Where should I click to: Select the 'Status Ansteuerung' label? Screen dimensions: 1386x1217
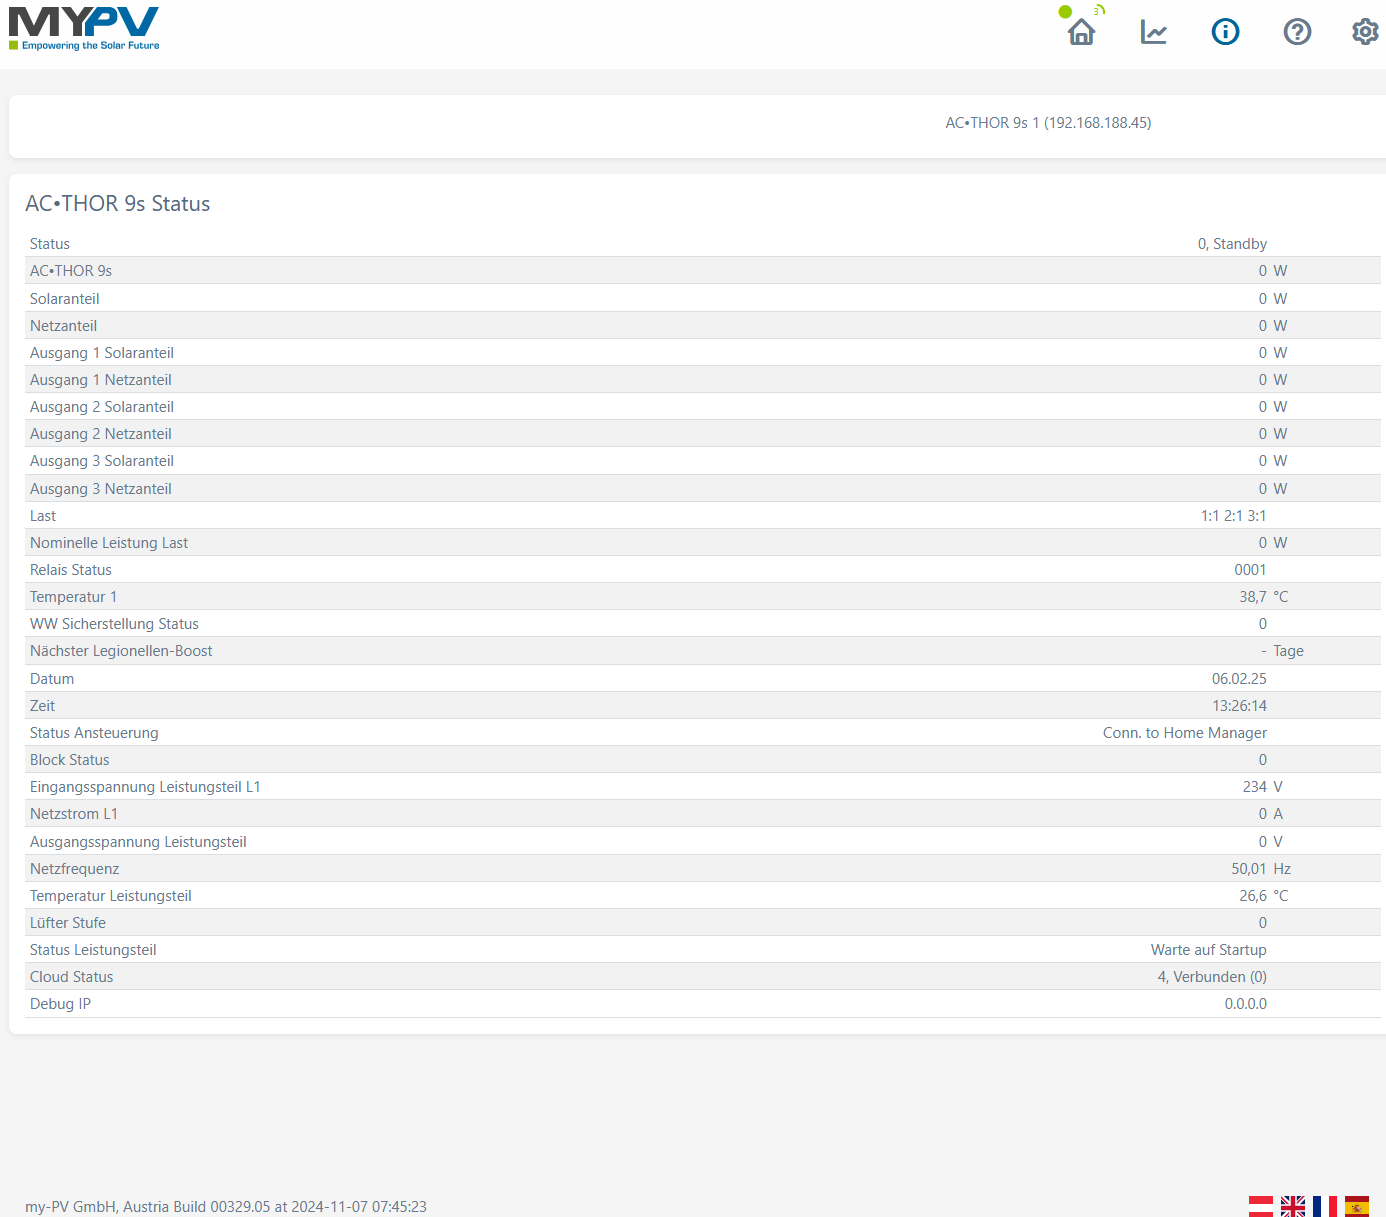(x=94, y=733)
